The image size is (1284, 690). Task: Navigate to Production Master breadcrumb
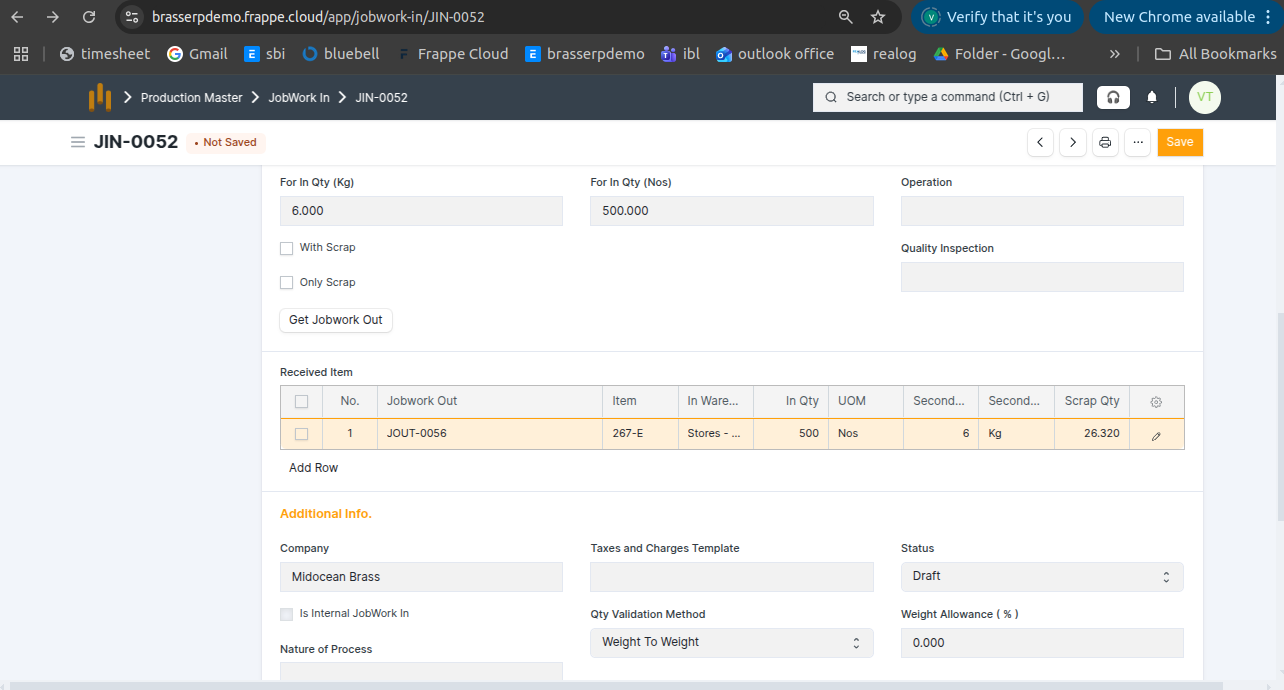click(x=191, y=98)
